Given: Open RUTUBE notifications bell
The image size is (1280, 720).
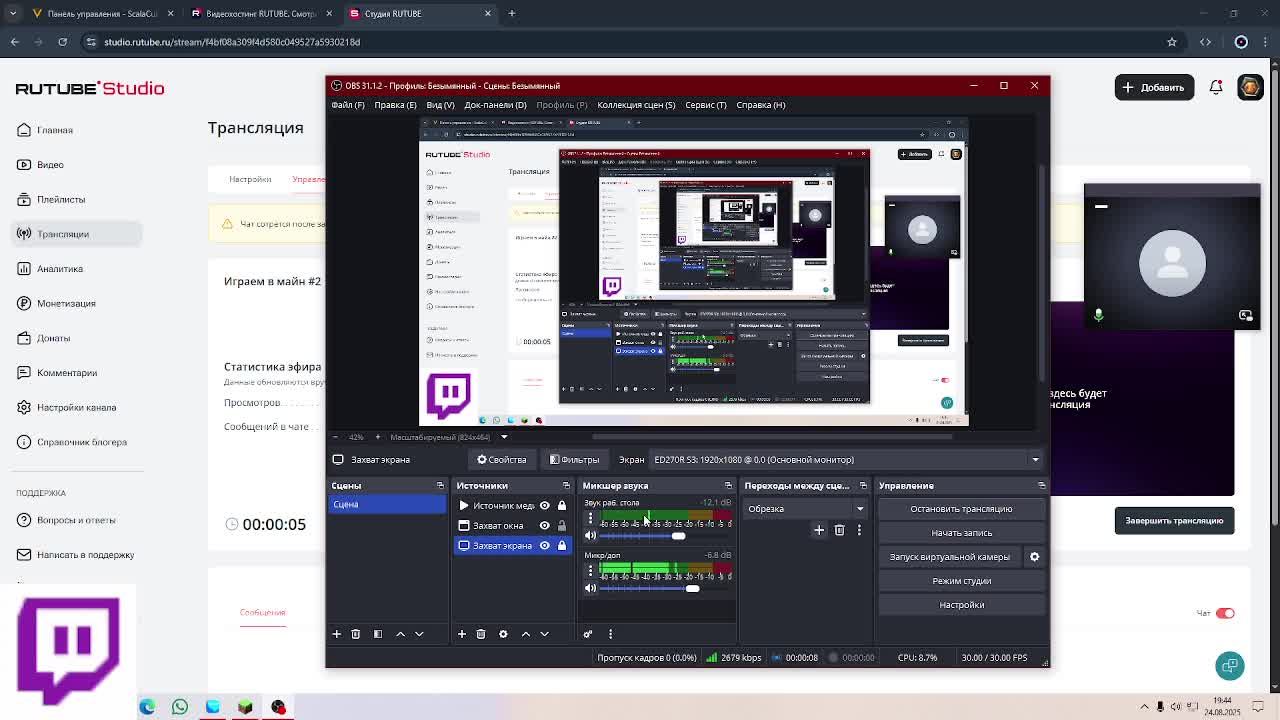Looking at the screenshot, I should point(1216,87).
